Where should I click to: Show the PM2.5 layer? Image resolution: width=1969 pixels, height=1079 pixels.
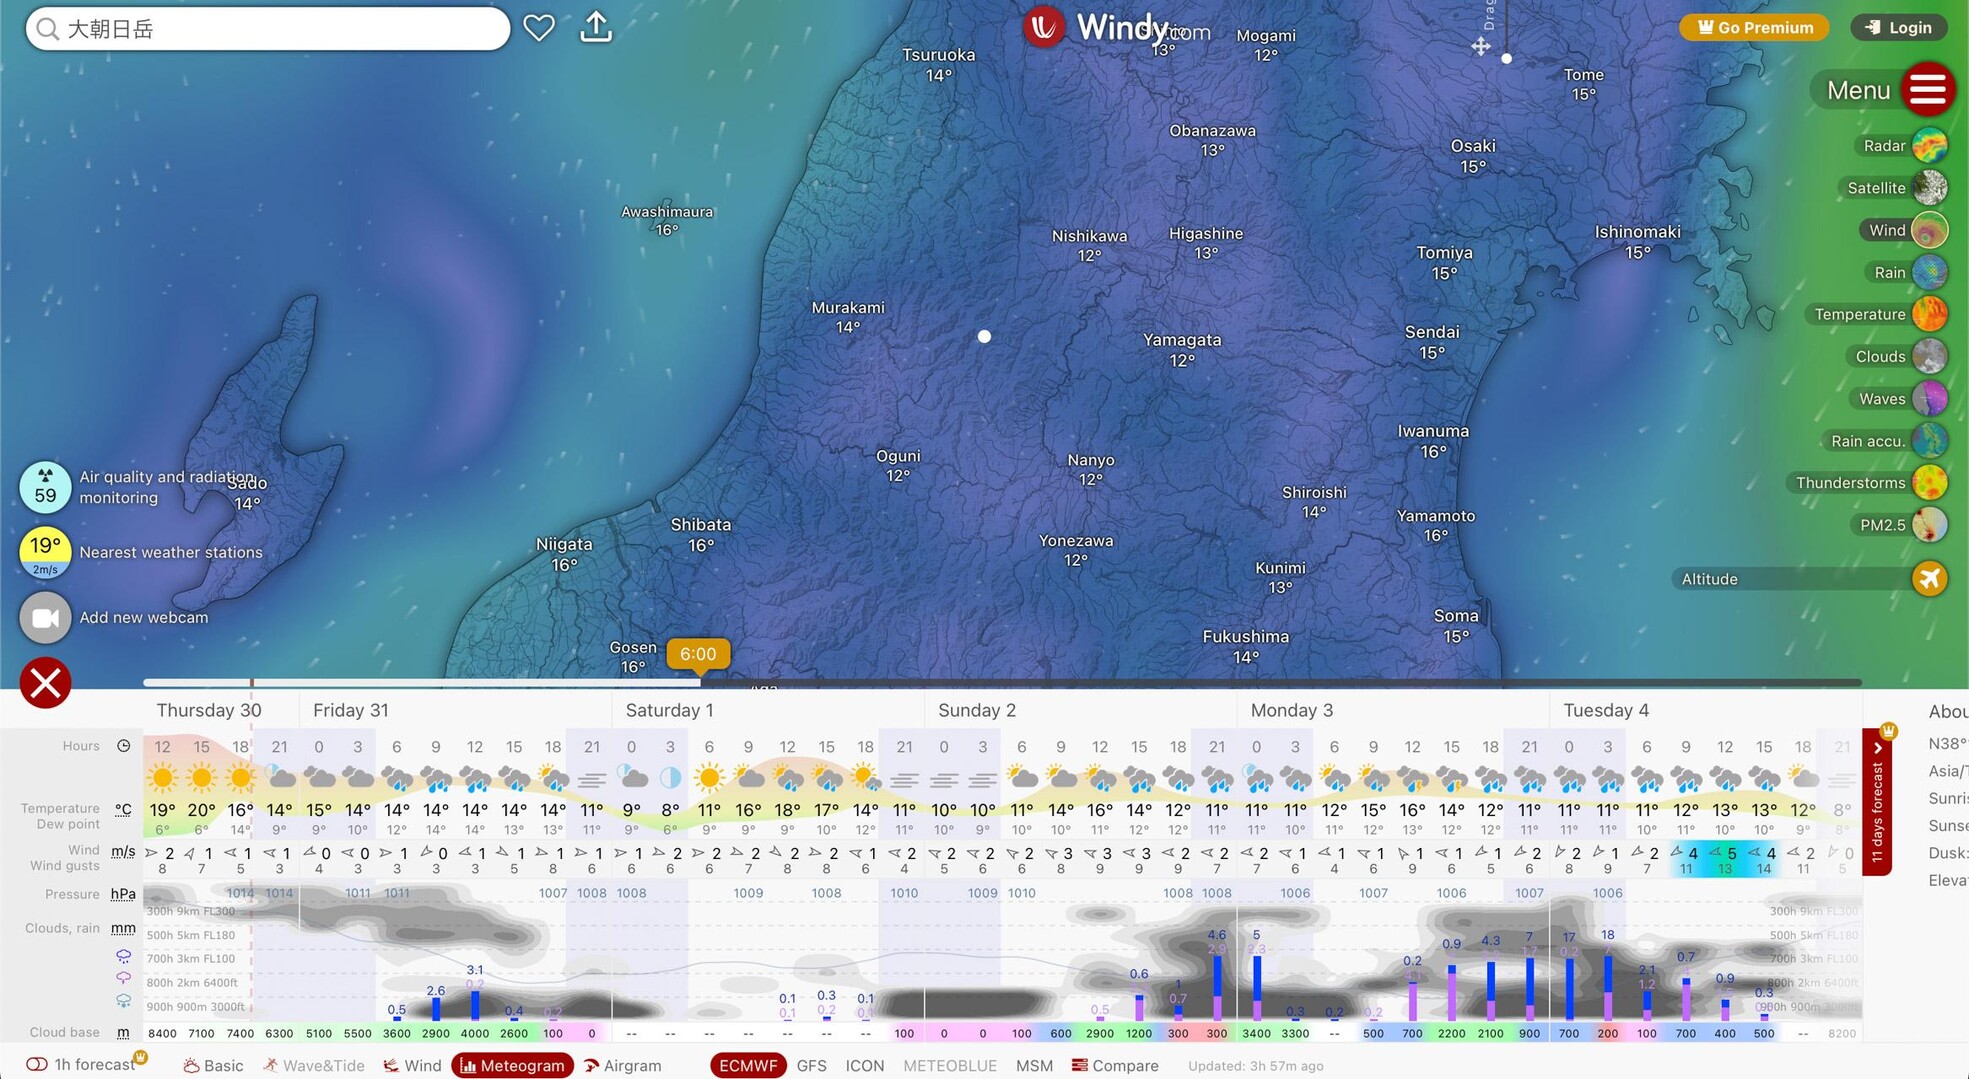pos(1929,525)
